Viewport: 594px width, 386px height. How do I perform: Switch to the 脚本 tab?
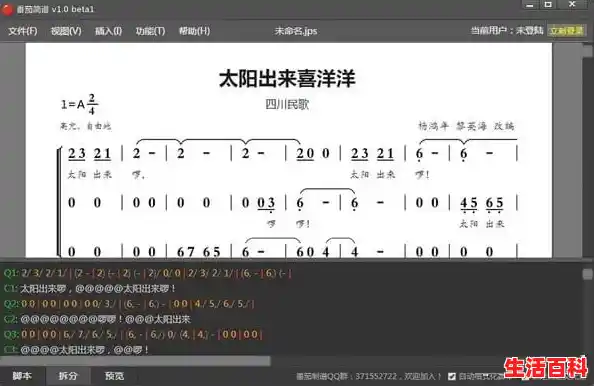[22, 376]
